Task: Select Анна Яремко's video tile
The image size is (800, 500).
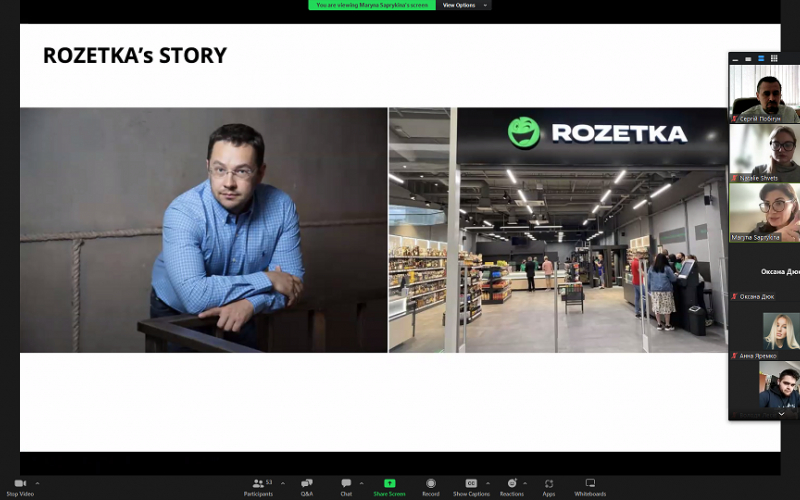Action: [x=764, y=332]
